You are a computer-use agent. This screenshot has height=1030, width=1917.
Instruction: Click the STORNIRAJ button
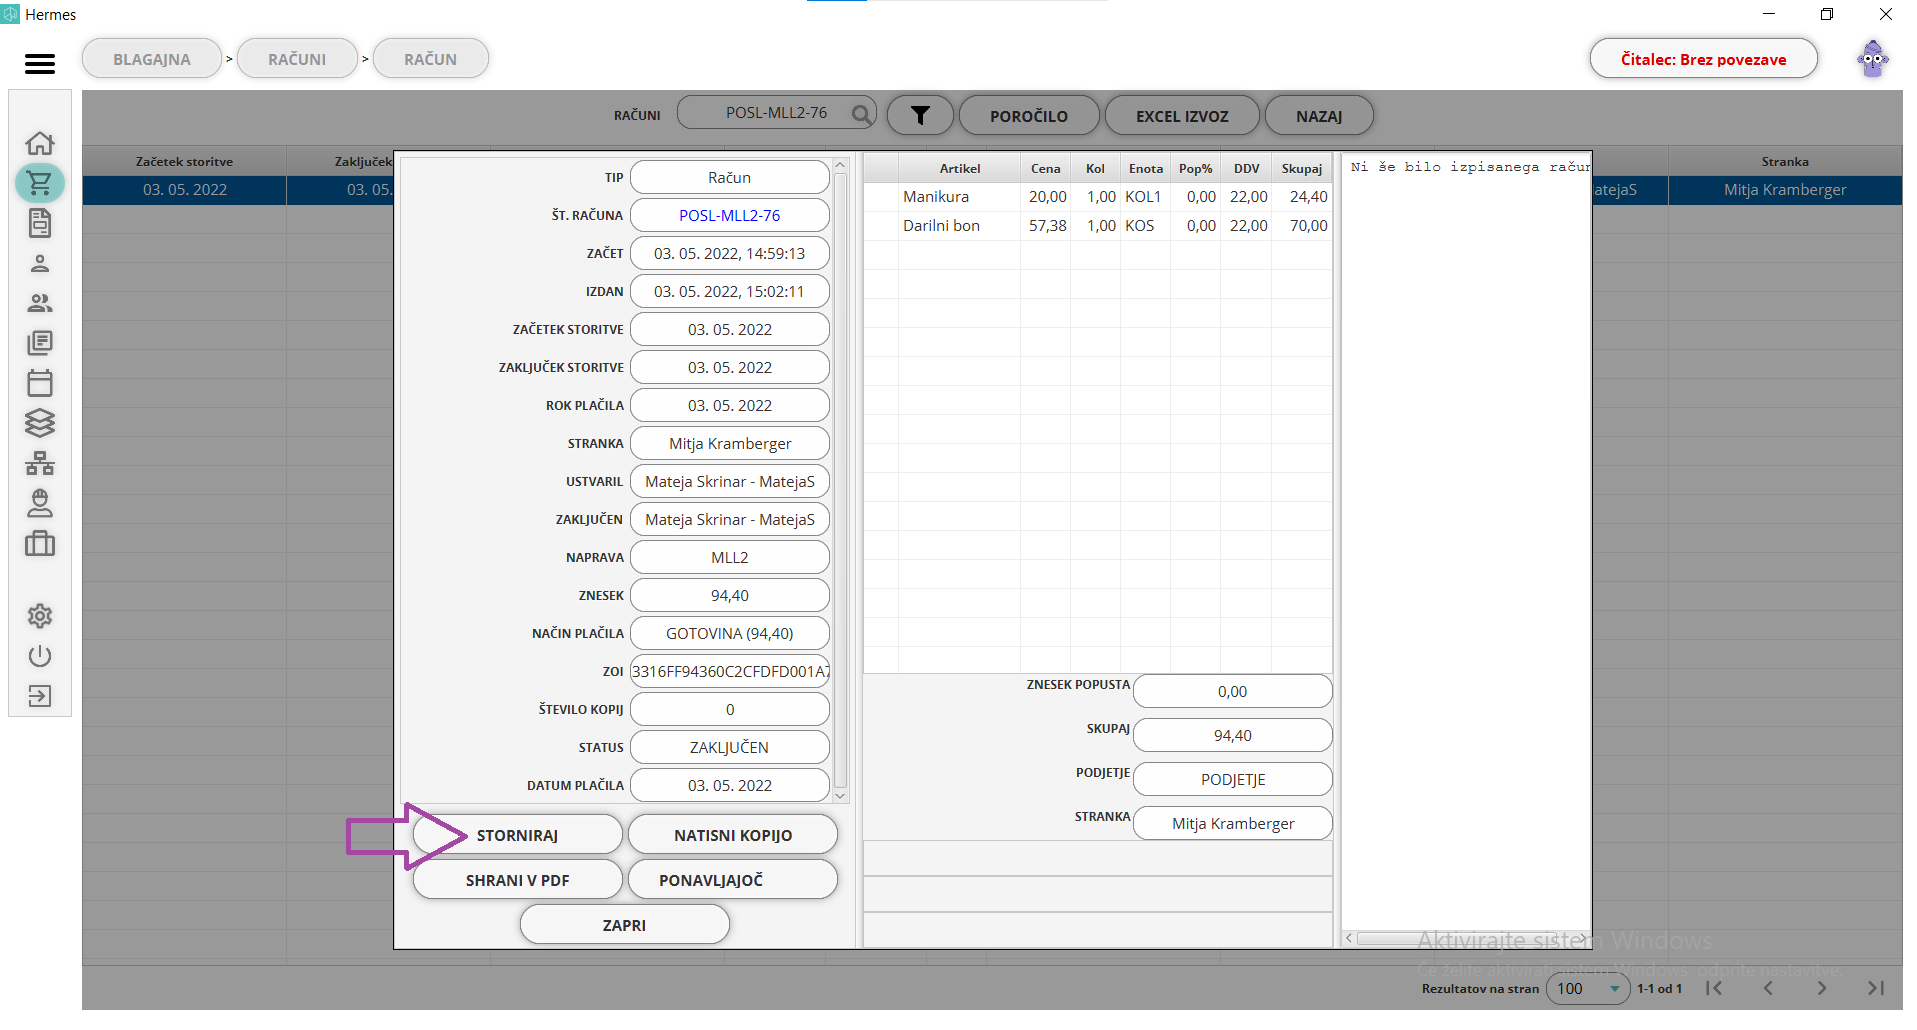[x=517, y=835]
